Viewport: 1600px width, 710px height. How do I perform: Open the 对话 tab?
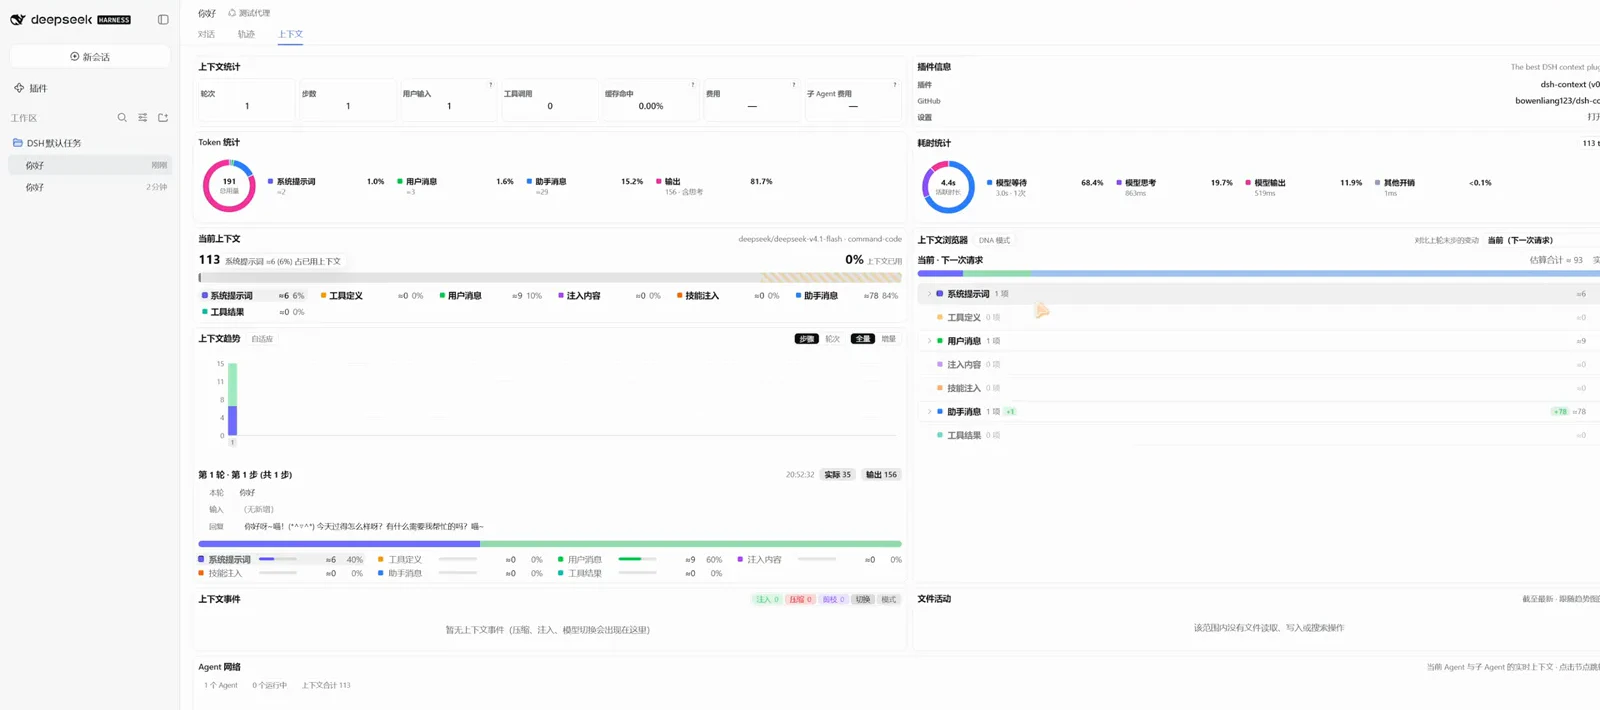(206, 34)
